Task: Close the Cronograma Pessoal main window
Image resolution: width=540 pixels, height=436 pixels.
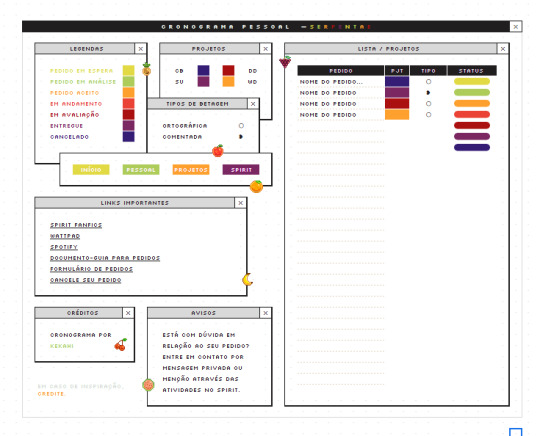Action: 516,27
